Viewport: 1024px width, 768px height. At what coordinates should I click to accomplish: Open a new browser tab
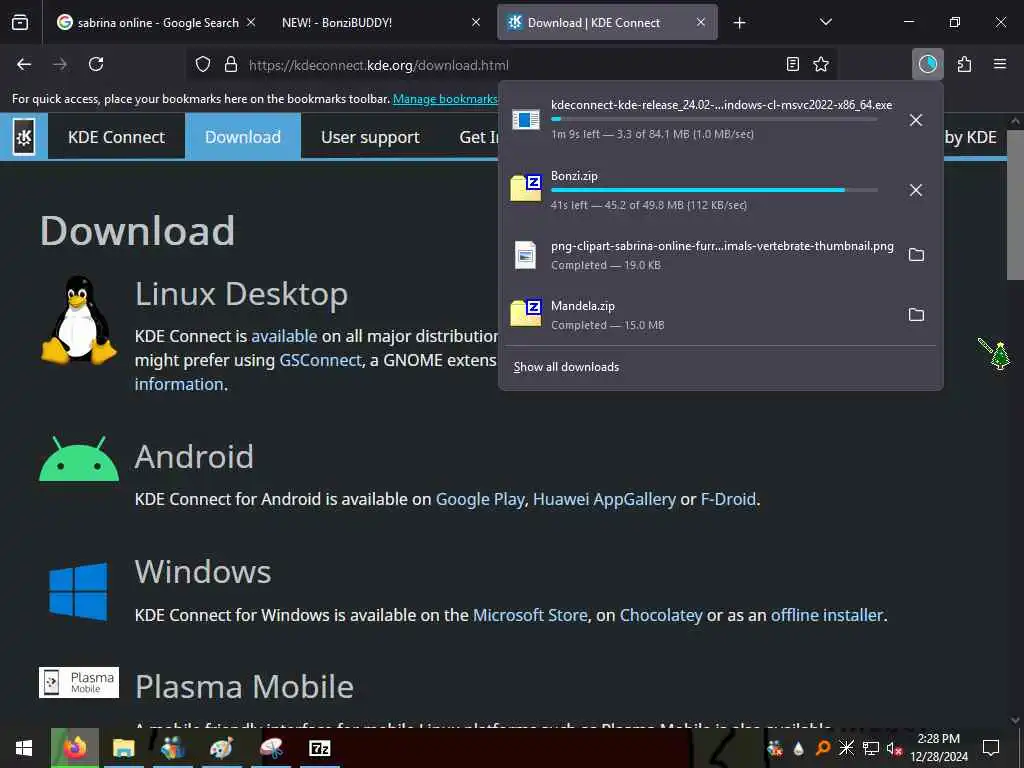(x=739, y=23)
